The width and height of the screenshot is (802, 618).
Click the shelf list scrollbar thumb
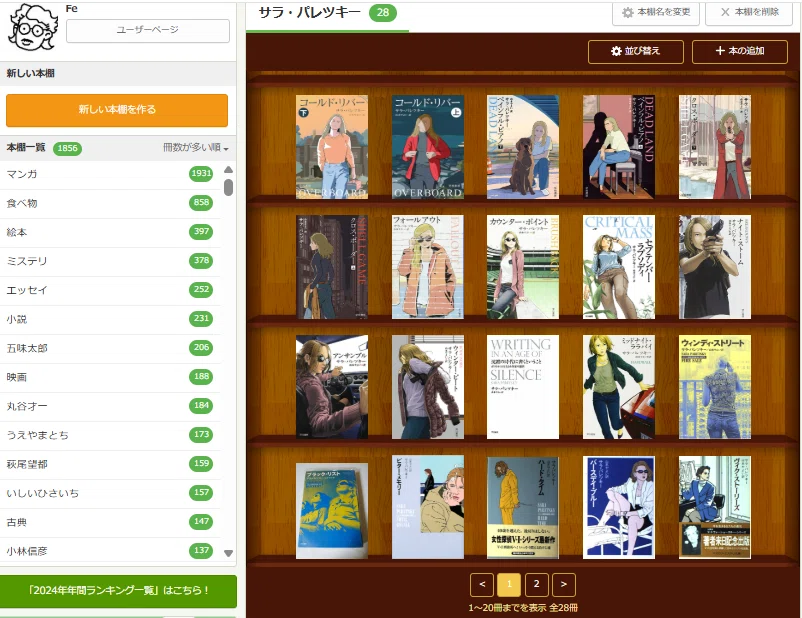pos(229,187)
